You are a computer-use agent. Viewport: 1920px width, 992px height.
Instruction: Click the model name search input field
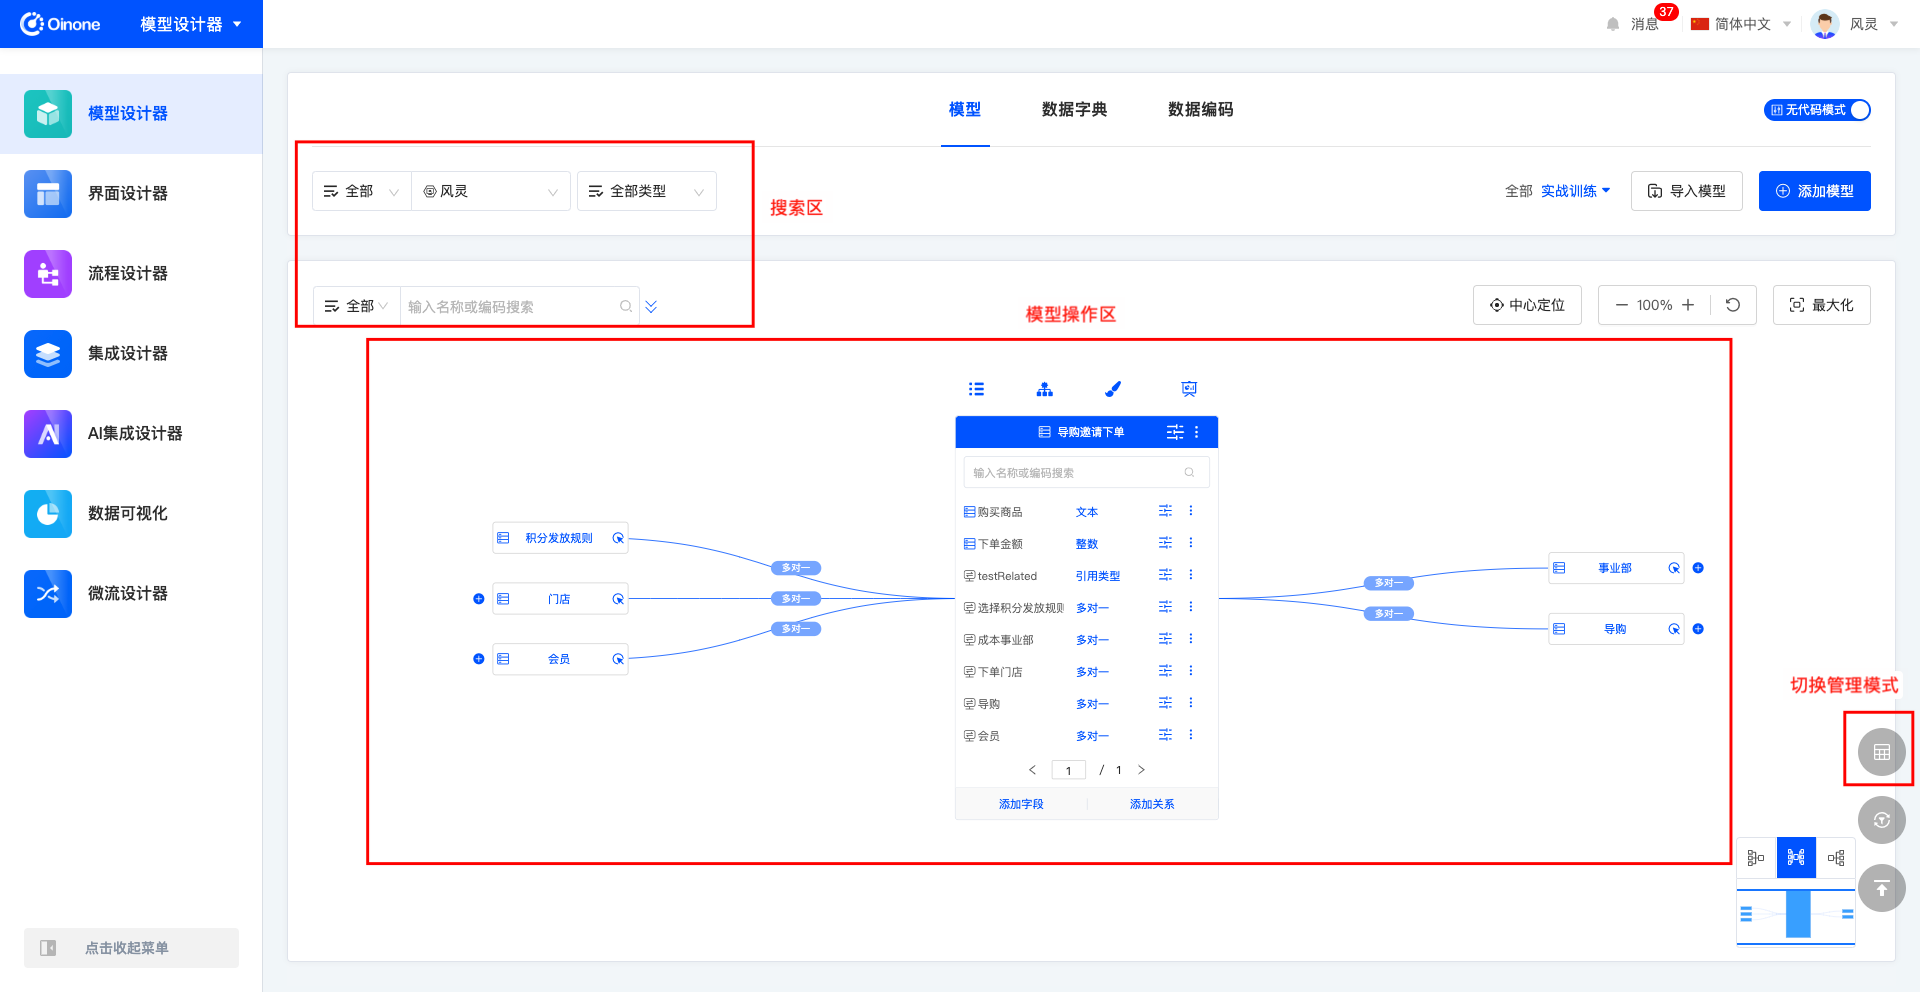point(510,307)
